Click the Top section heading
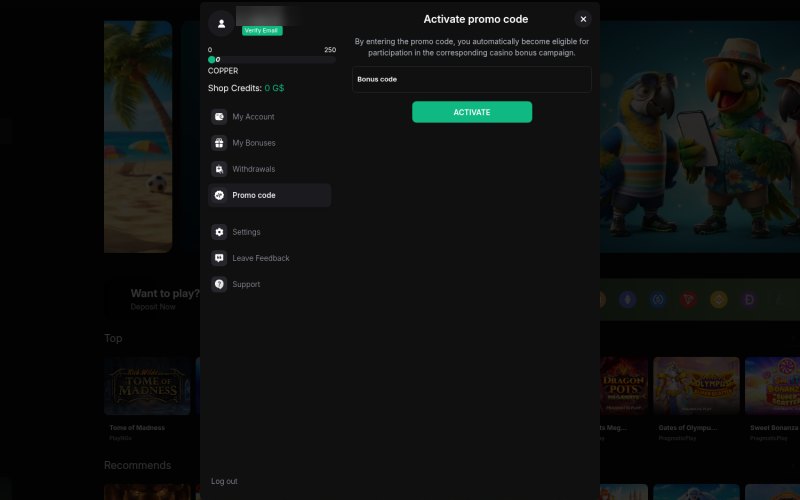800x500 pixels. [113, 338]
